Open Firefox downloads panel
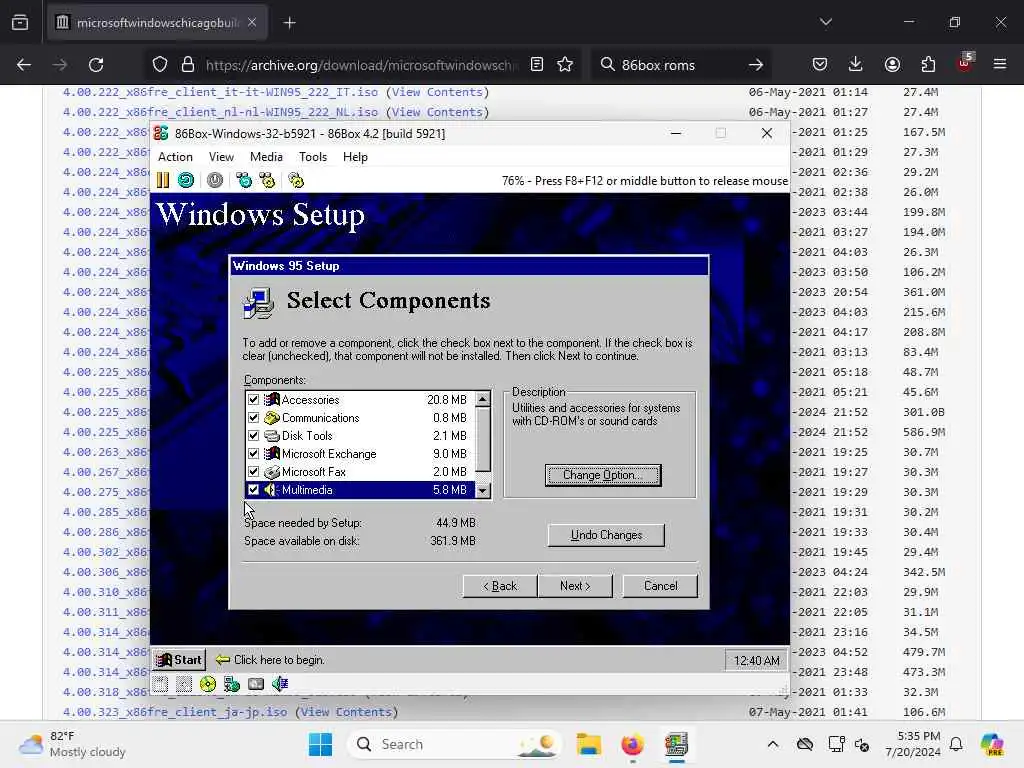 856,65
